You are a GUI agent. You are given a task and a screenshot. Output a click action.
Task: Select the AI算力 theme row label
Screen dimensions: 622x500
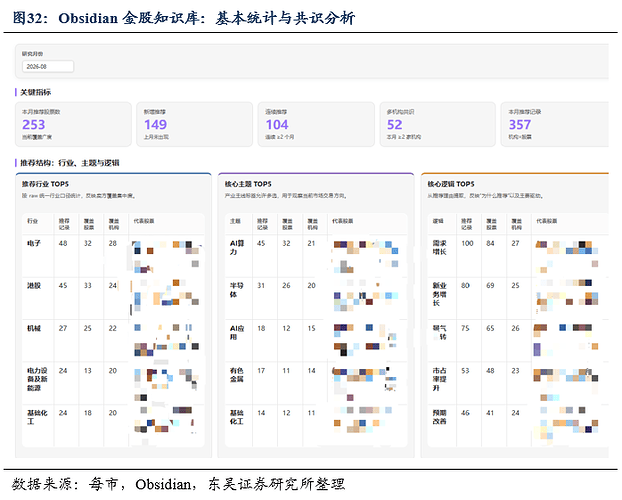(237, 247)
